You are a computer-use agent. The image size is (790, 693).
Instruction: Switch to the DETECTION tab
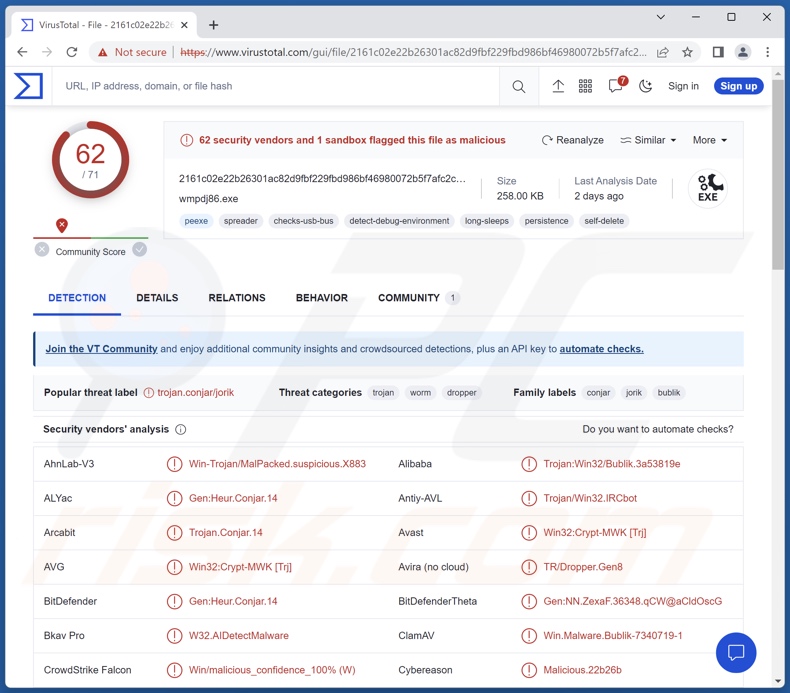click(77, 298)
